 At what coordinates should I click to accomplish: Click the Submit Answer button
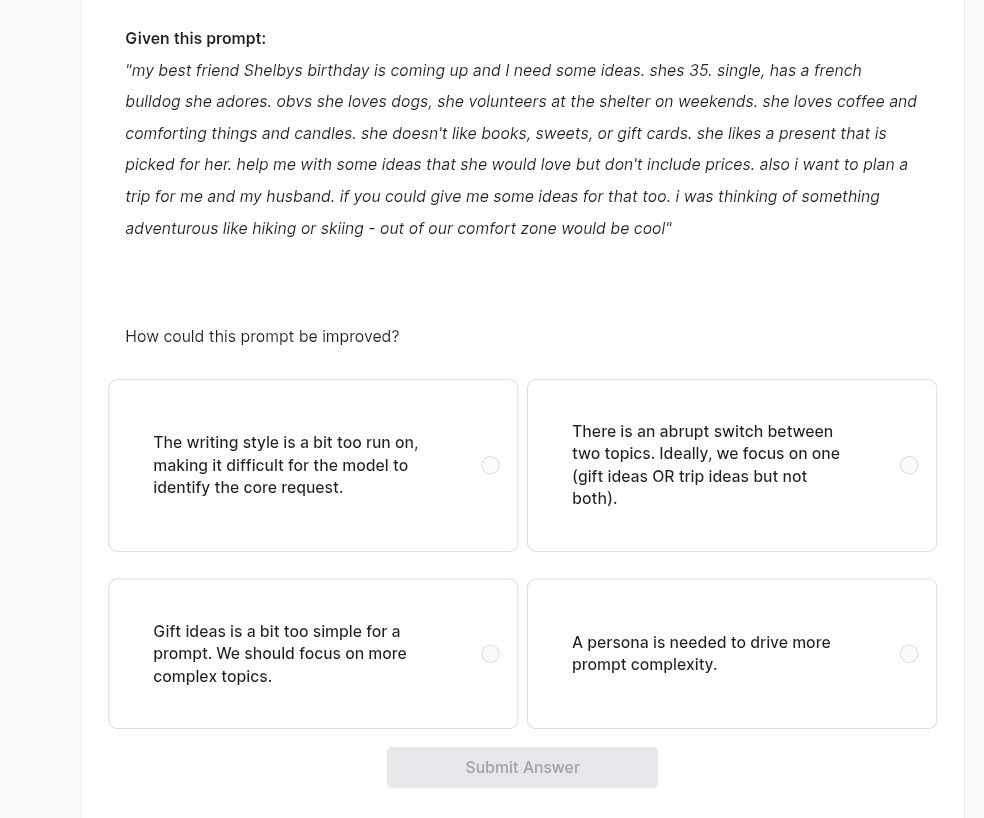point(522,766)
